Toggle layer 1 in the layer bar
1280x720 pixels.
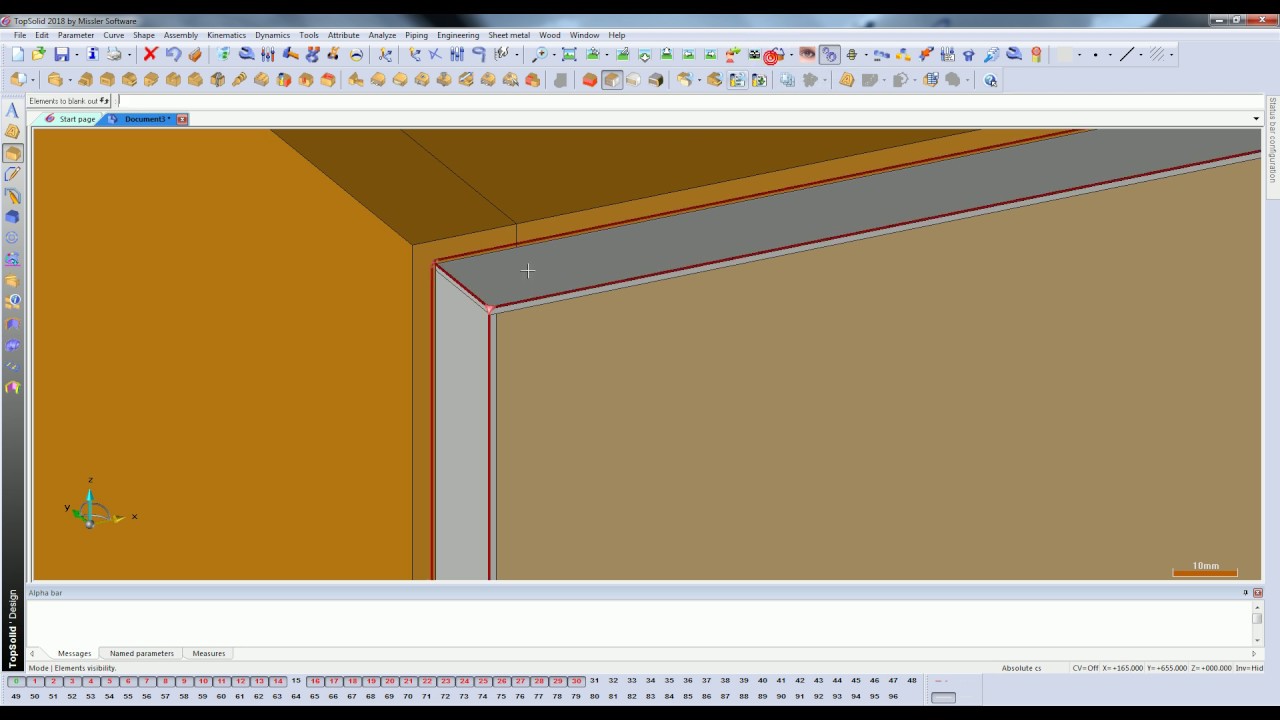(35, 681)
